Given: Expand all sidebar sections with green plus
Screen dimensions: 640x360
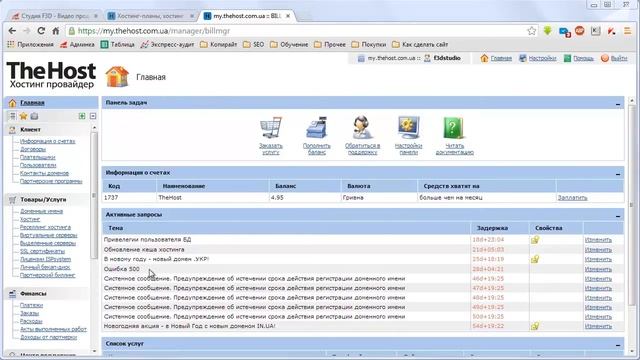Looking at the screenshot, I should pyautogui.click(x=82, y=116).
